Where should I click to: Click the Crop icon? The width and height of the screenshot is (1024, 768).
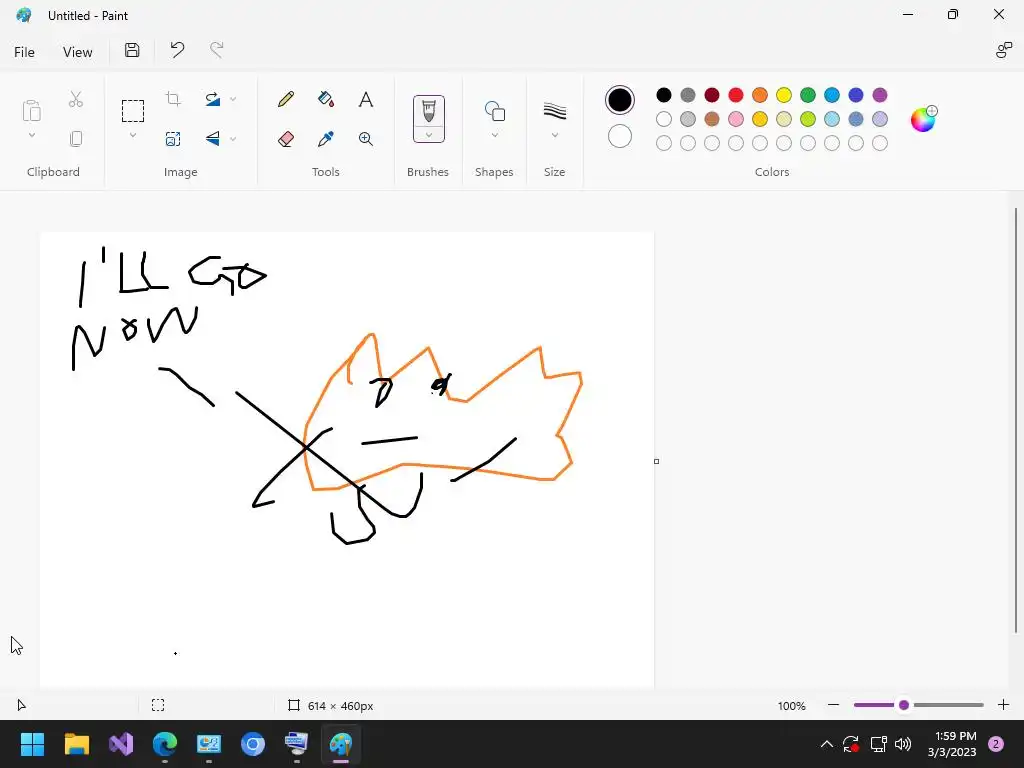[173, 99]
